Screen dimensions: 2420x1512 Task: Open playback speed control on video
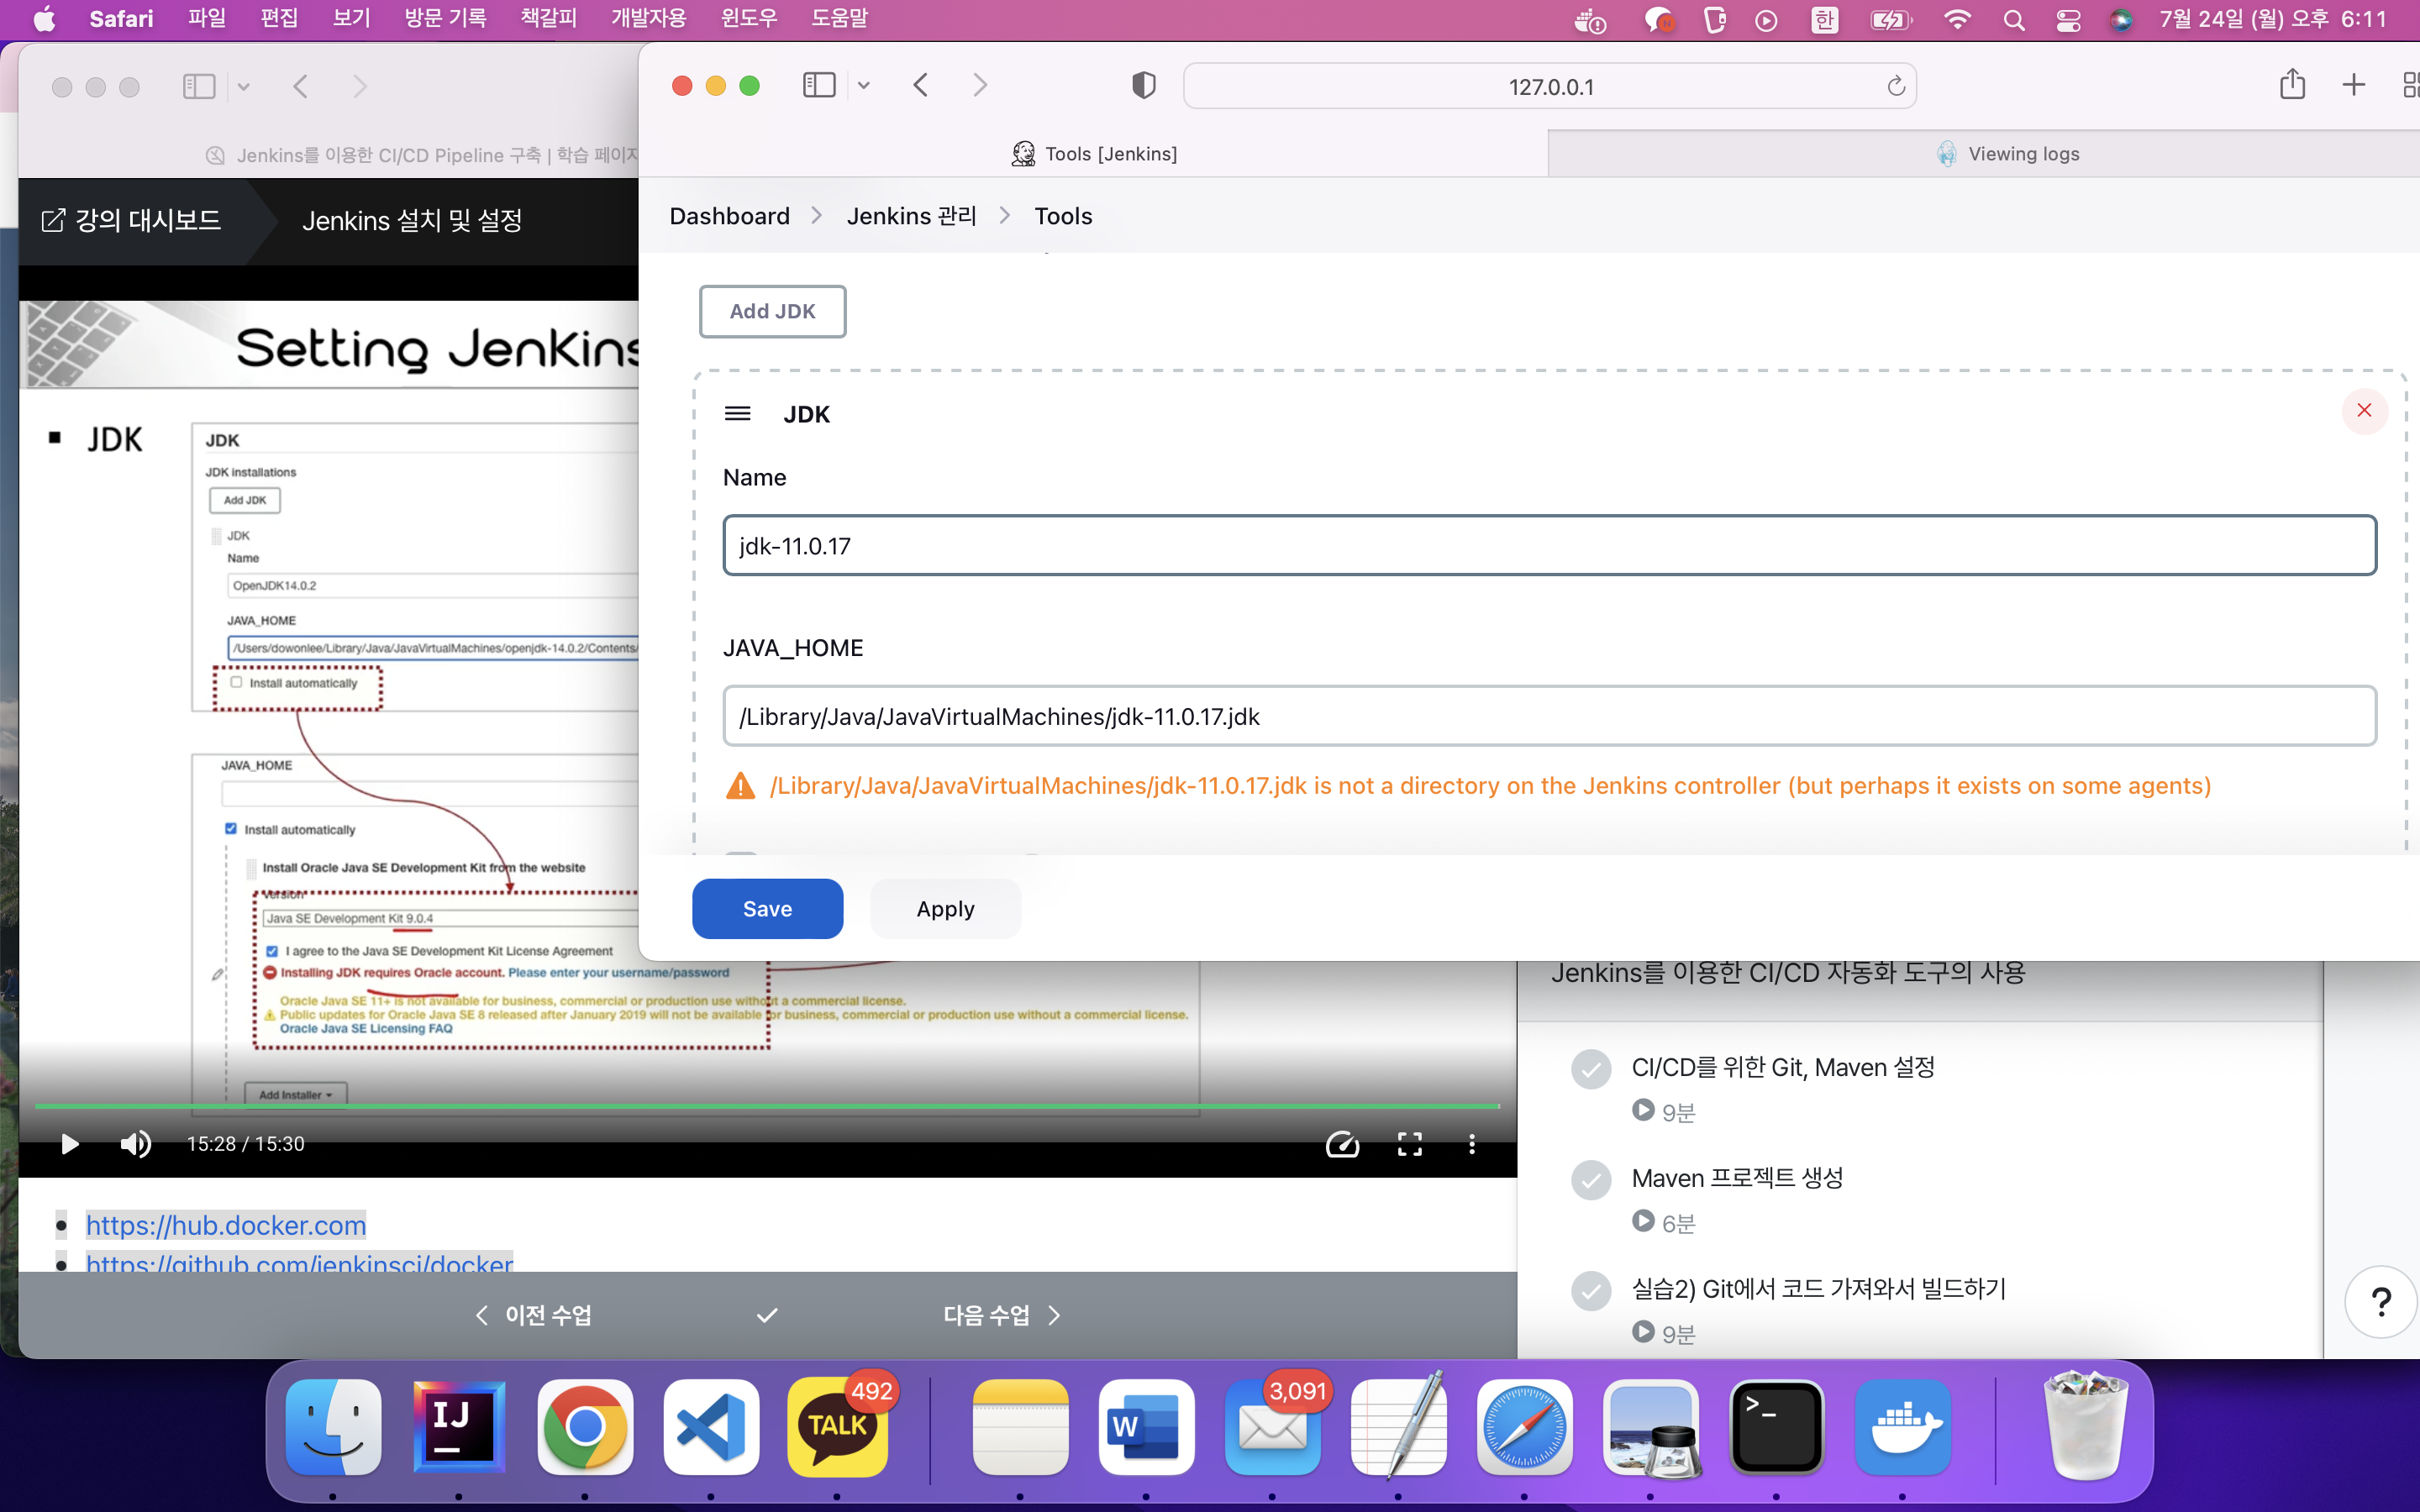1342,1144
